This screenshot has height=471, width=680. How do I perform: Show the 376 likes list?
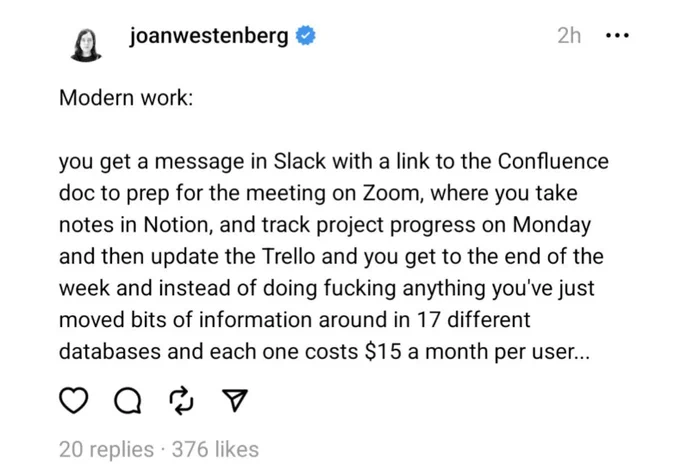click(x=216, y=449)
